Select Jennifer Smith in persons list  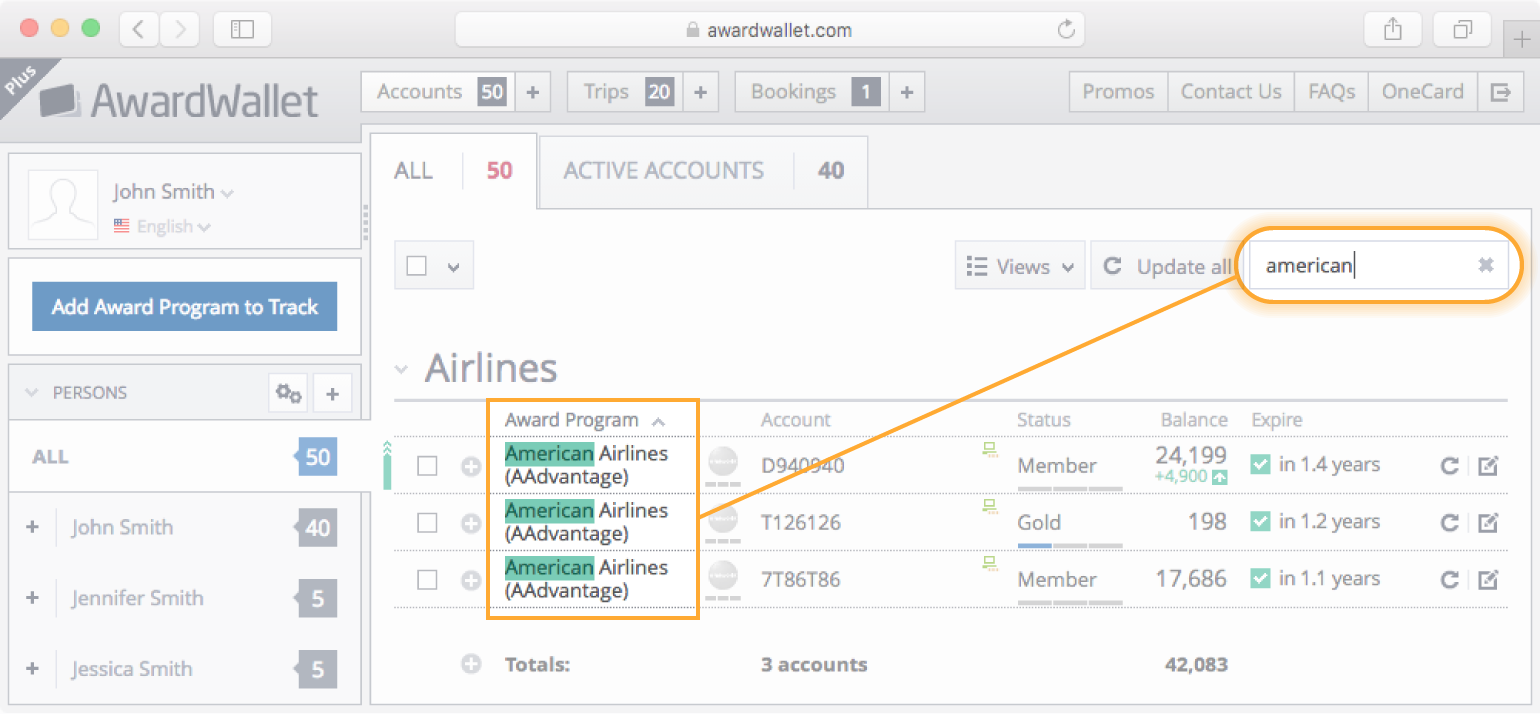coord(137,598)
